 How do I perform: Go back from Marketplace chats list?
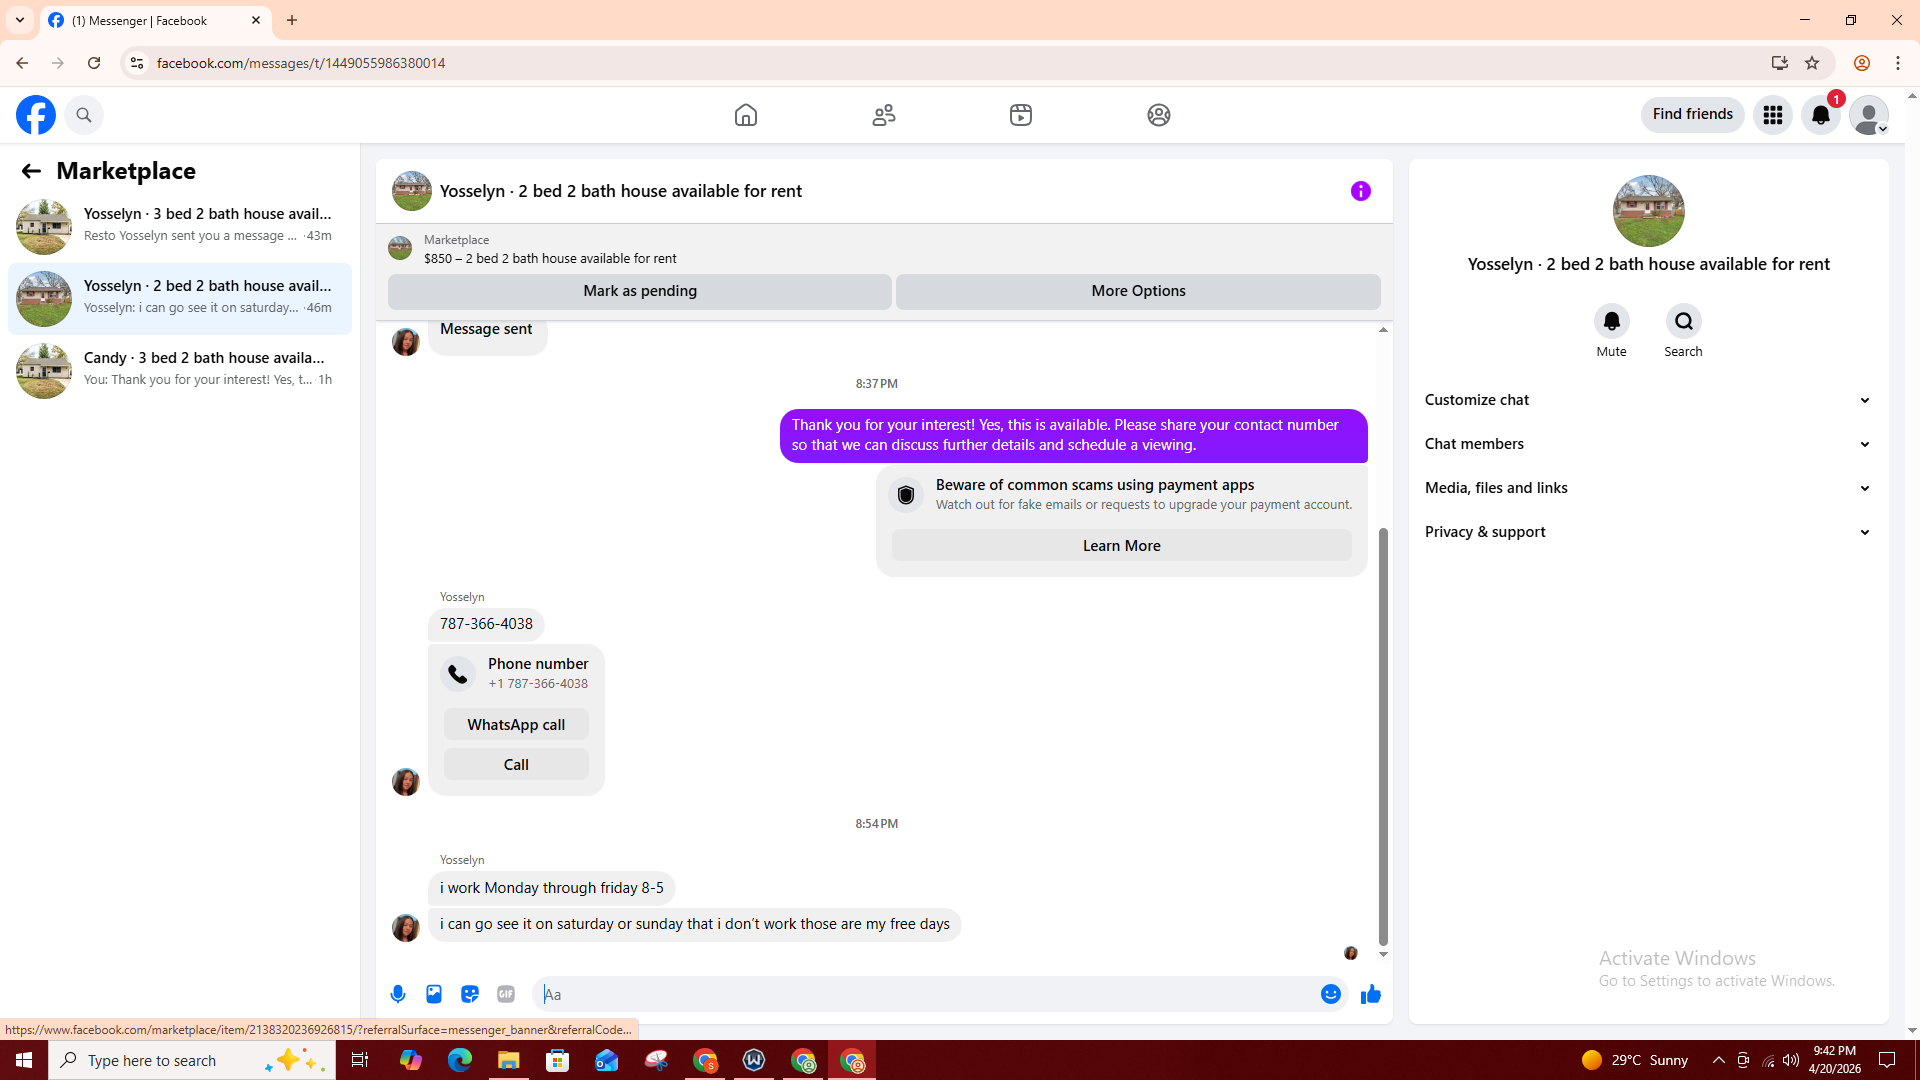(x=31, y=171)
